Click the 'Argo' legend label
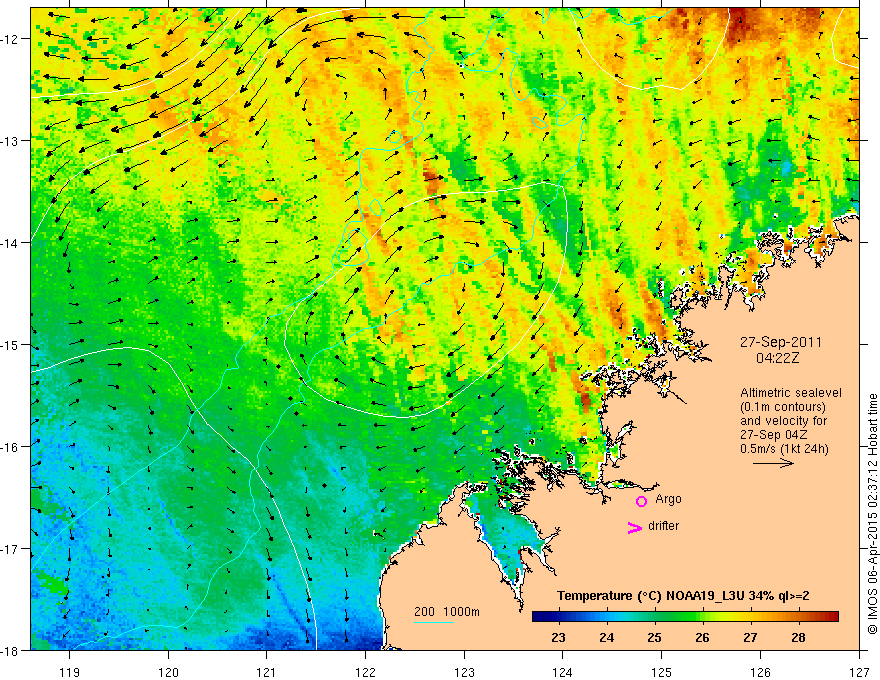 [x=668, y=499]
